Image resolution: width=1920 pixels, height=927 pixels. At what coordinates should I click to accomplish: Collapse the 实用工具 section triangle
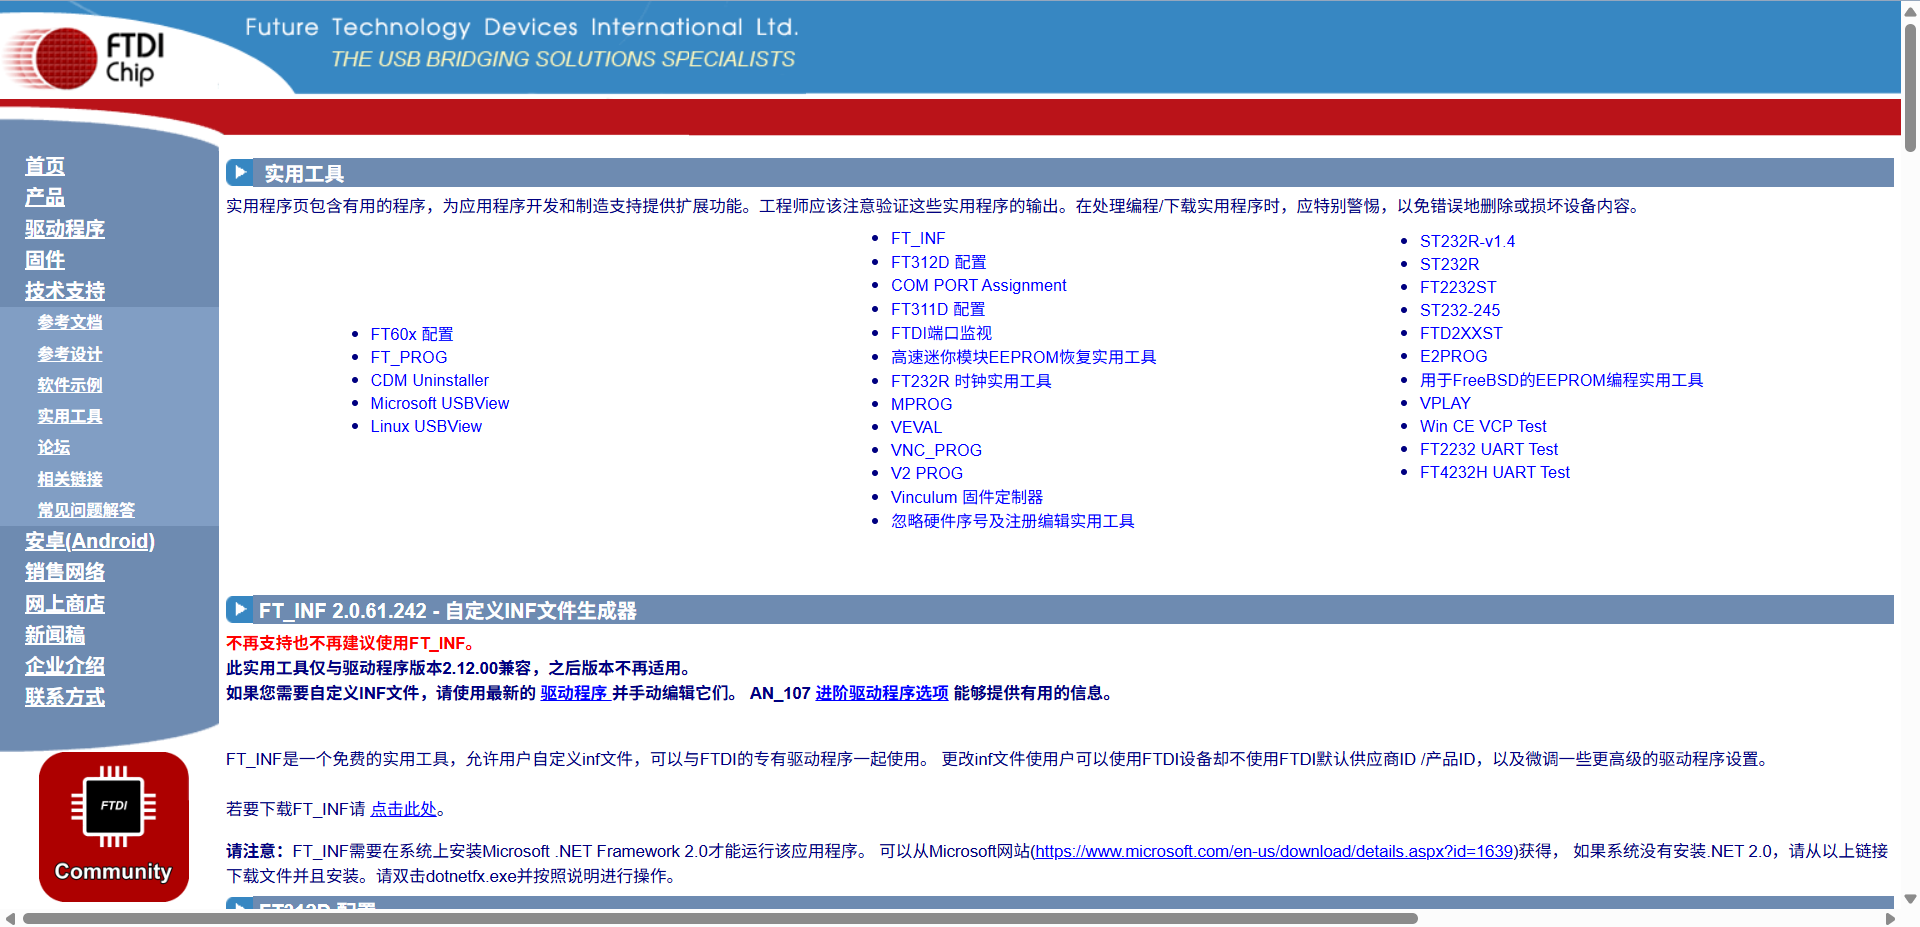point(240,172)
